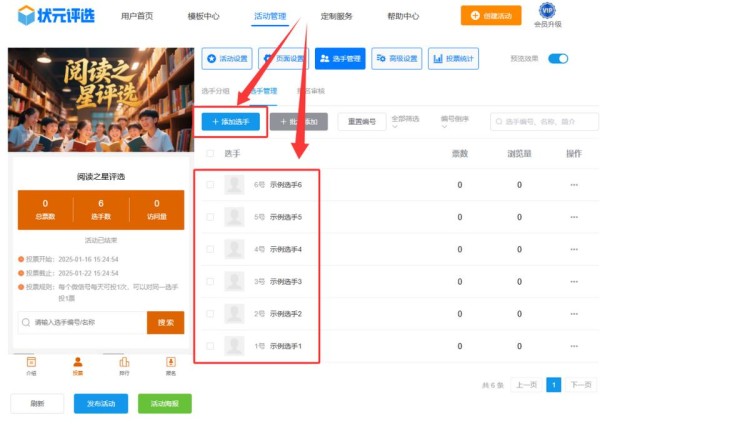Tick the select-all checkbox in table header
Image resolution: width=750 pixels, height=426 pixels.
coord(210,154)
